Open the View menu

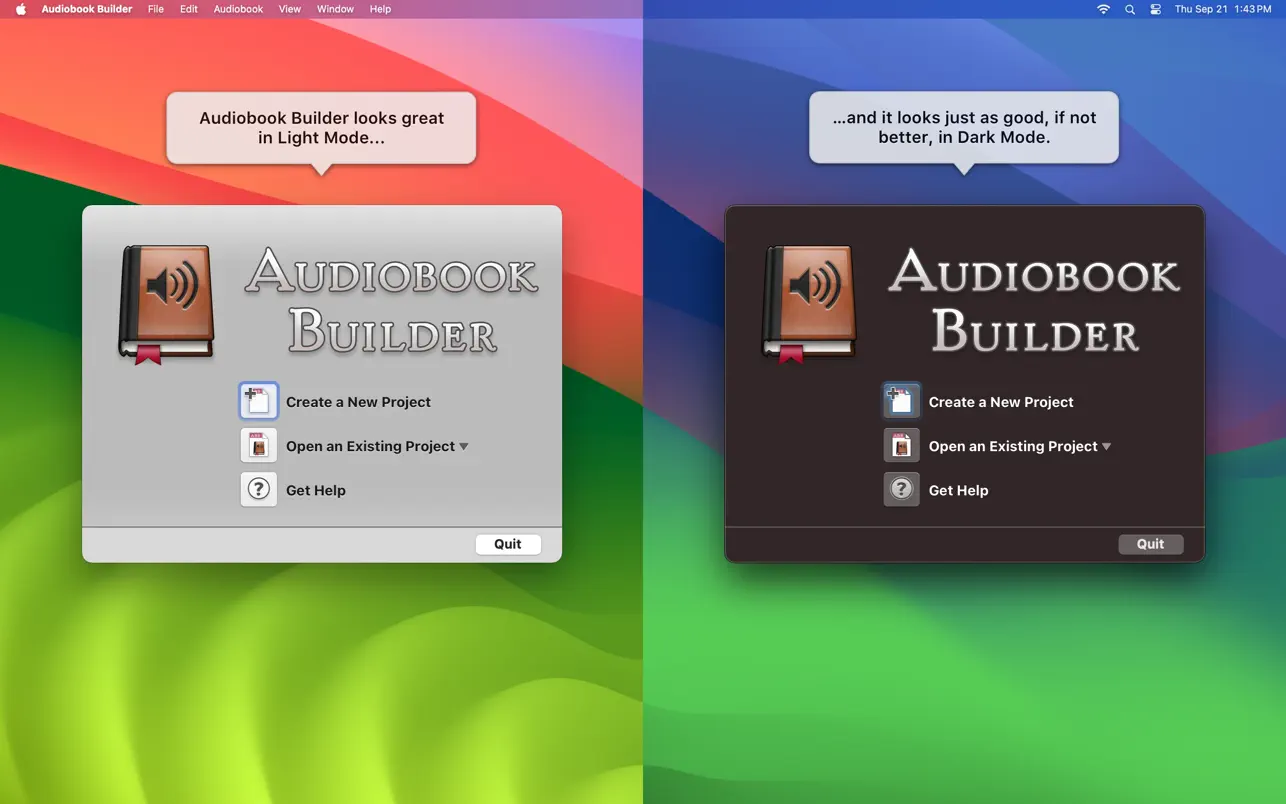[290, 9]
